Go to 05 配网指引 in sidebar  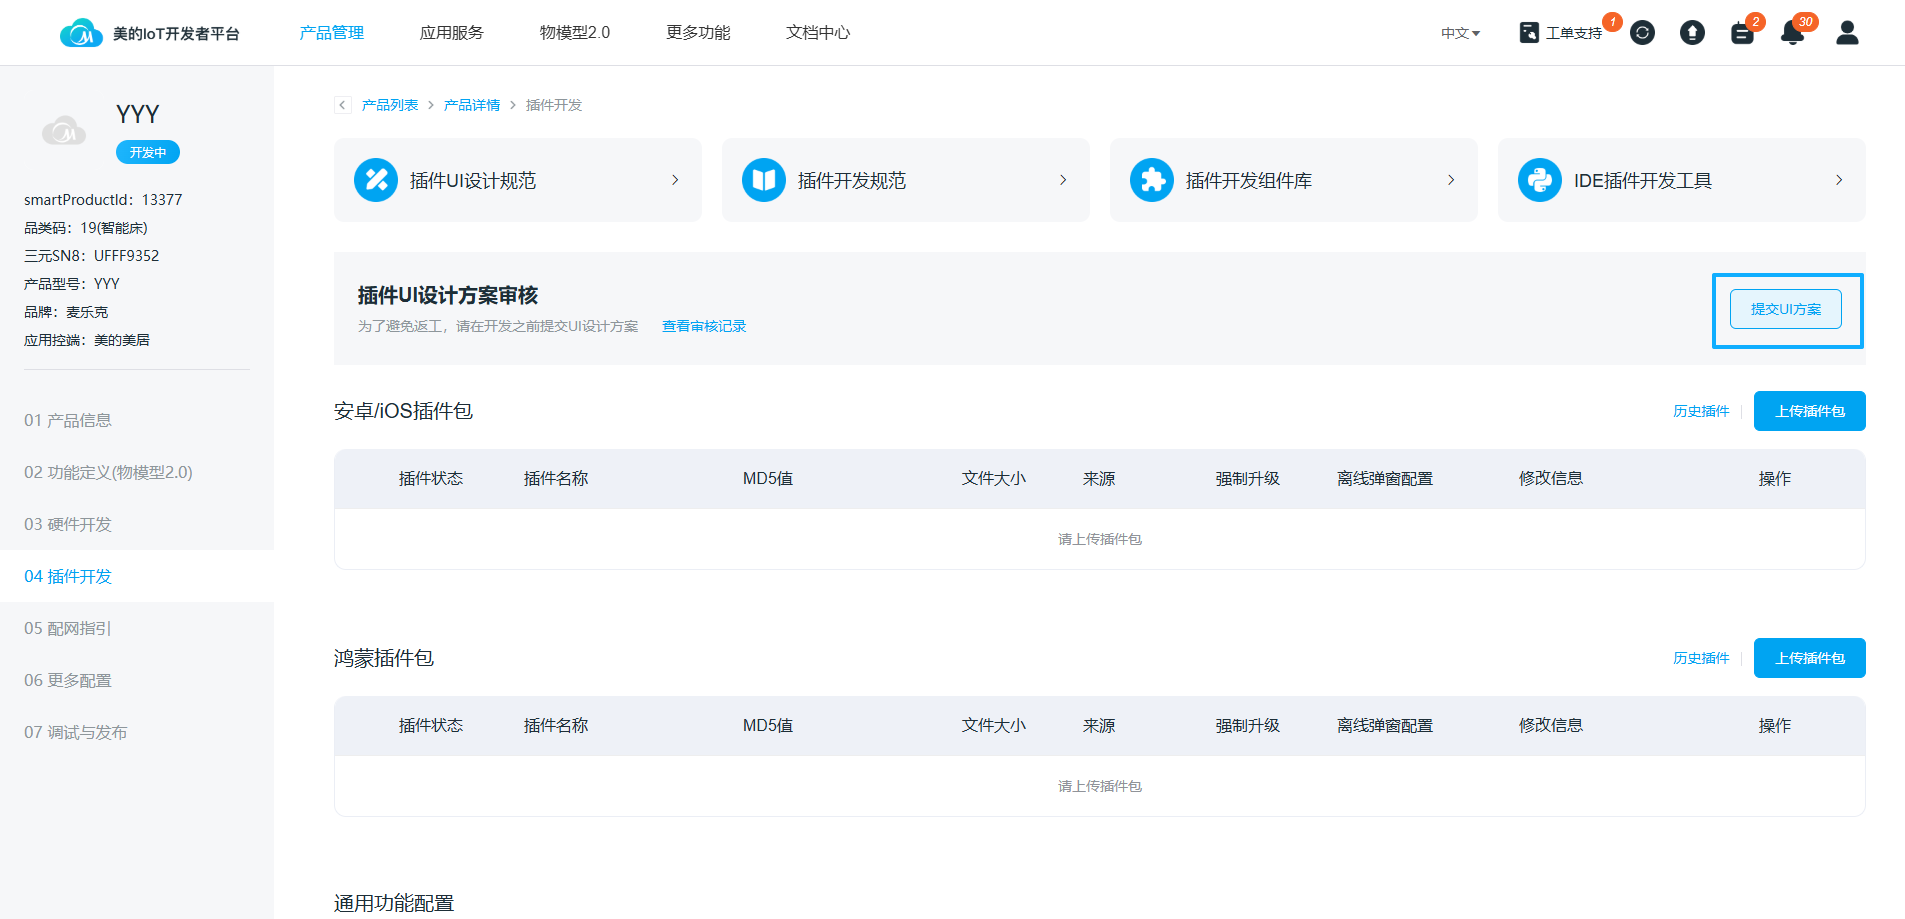point(68,628)
